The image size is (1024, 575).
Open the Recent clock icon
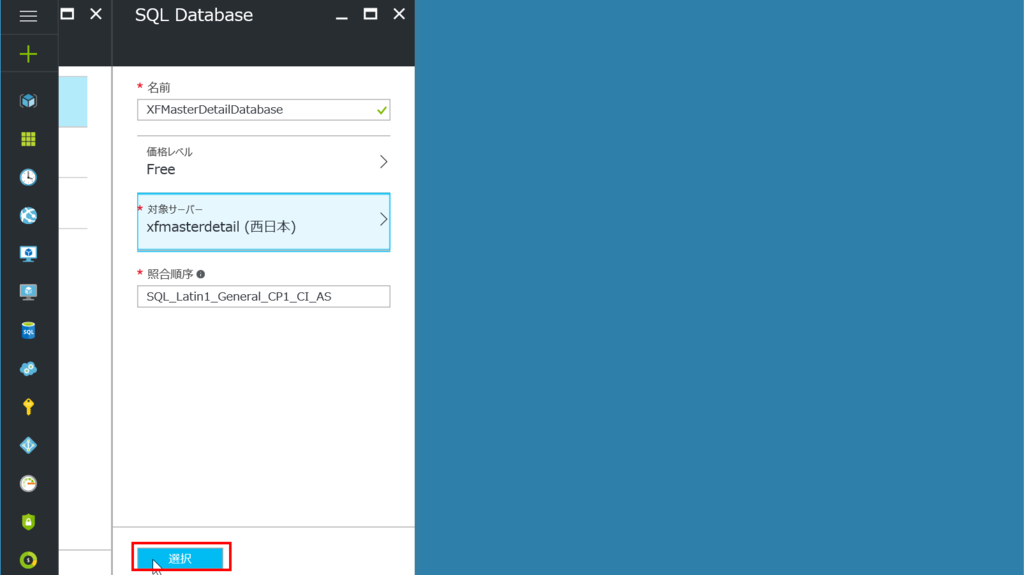tap(28, 177)
